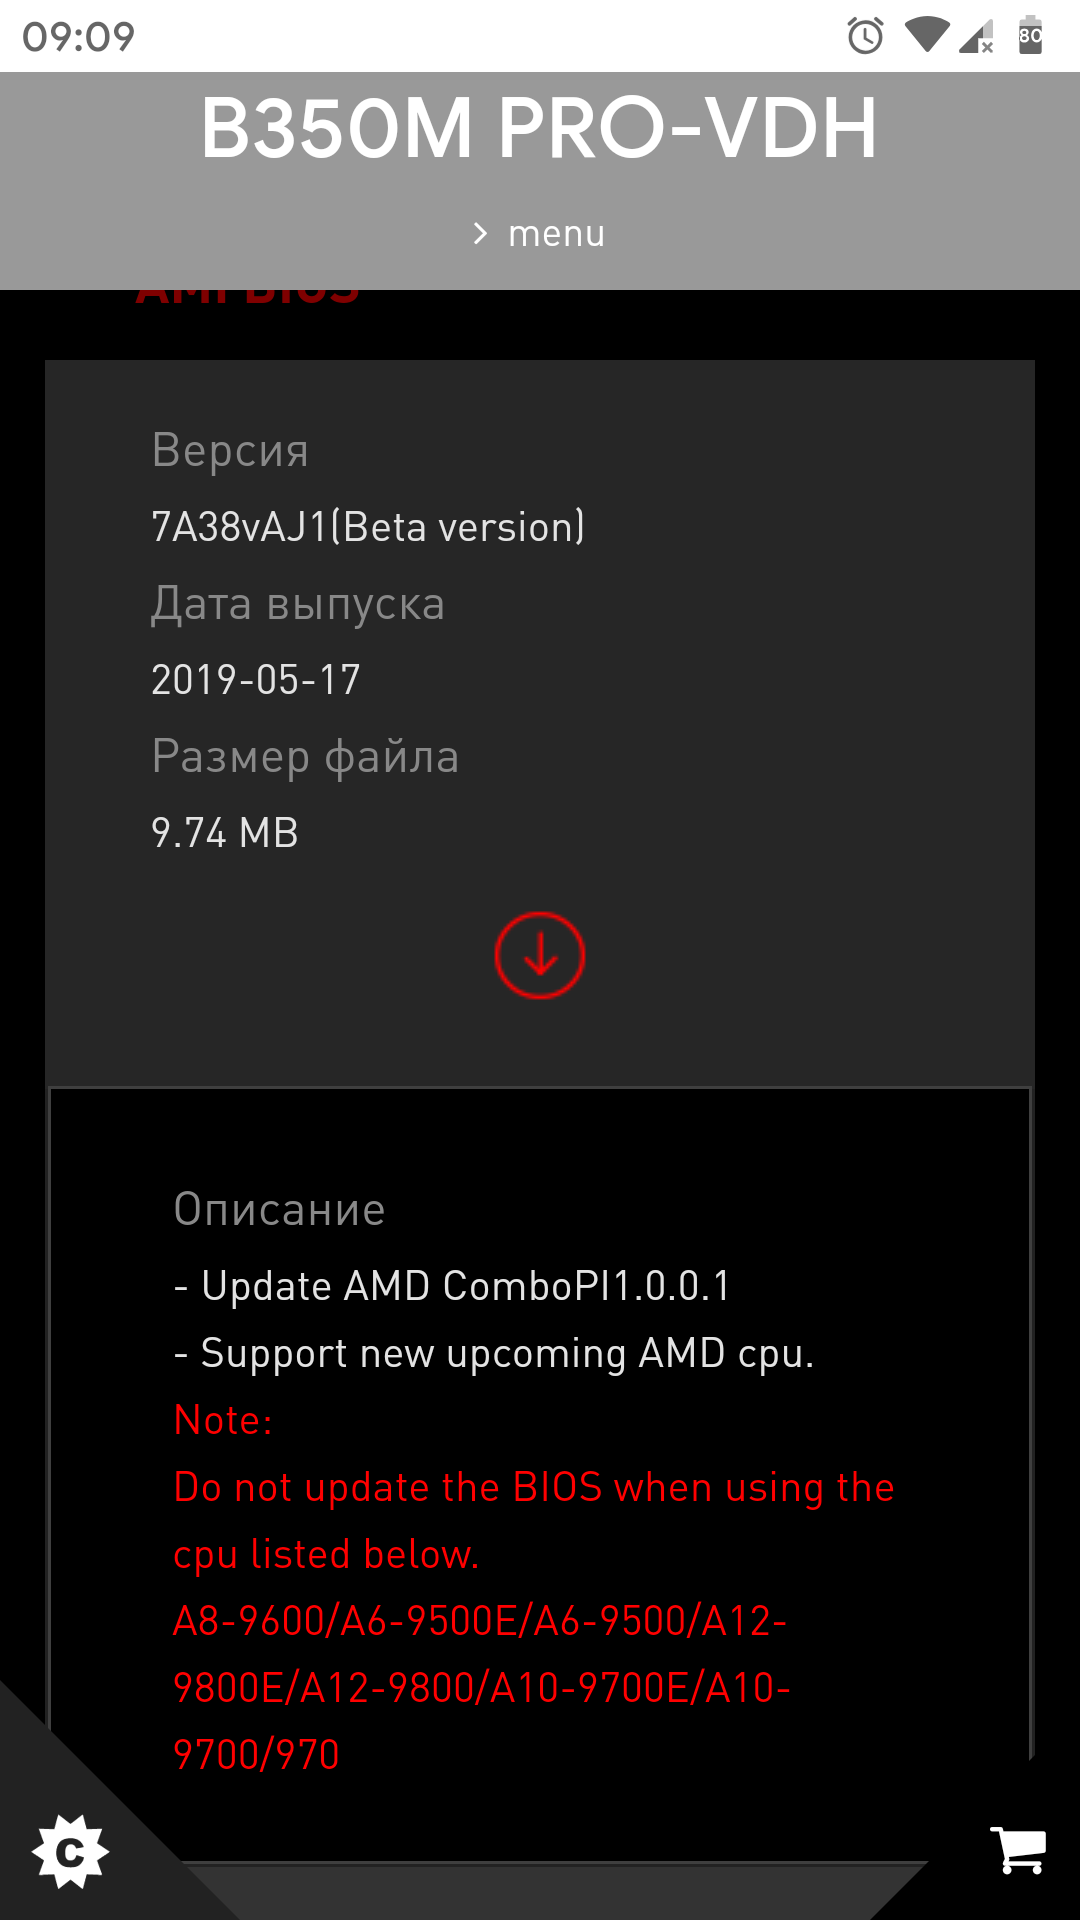1080x1920 pixels.
Task: Select the partially hidden AMI BIOS heading
Action: [248, 297]
